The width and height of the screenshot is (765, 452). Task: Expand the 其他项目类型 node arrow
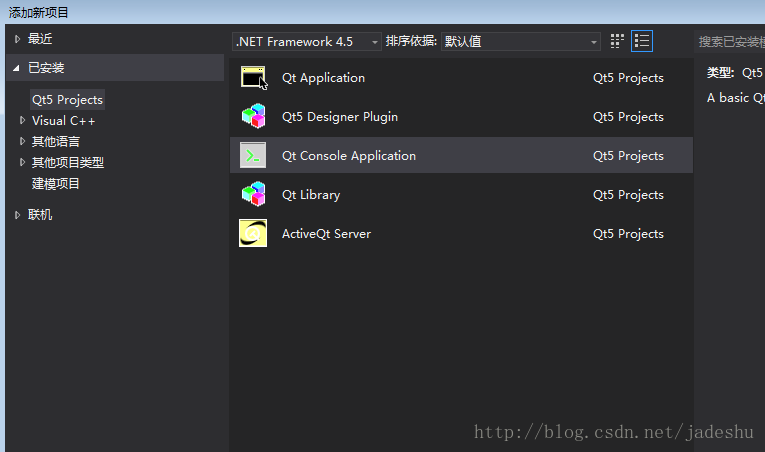tap(22, 162)
